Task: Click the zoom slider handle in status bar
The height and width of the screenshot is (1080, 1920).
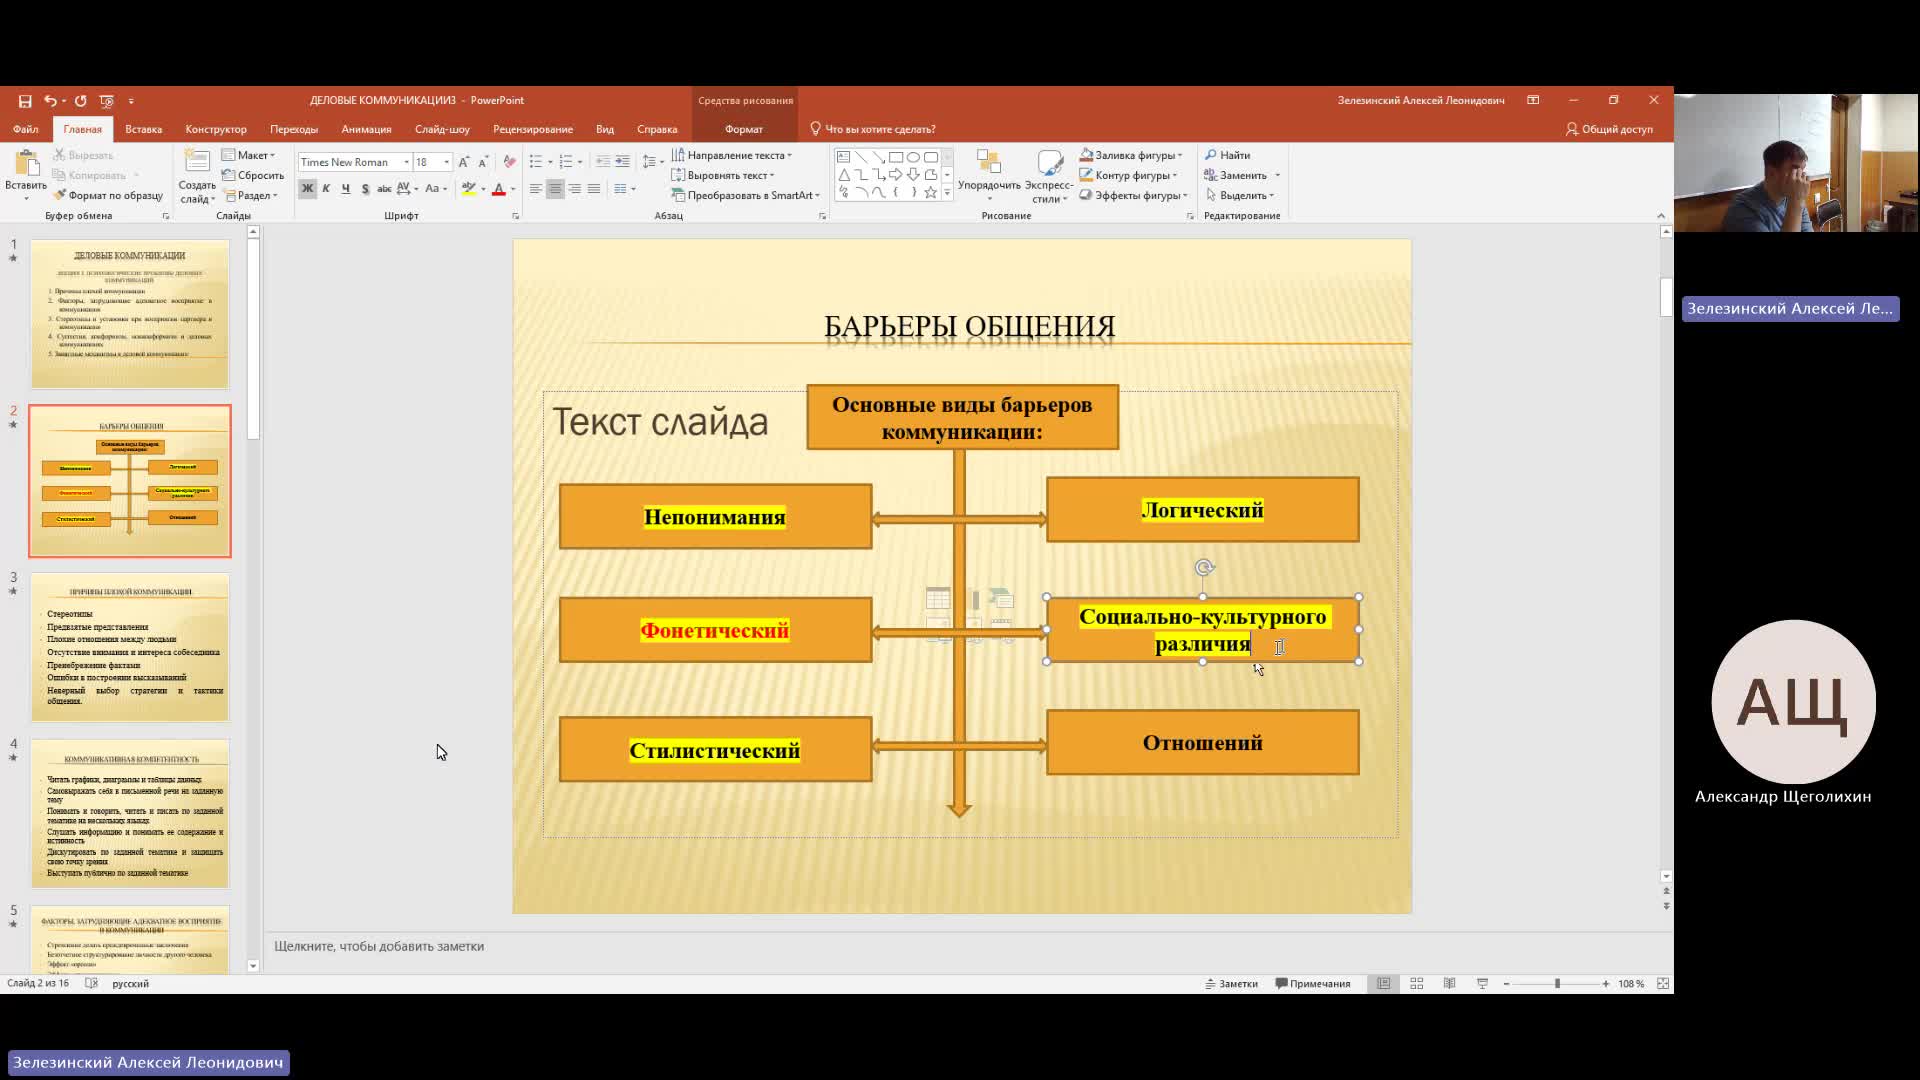Action: click(1557, 984)
